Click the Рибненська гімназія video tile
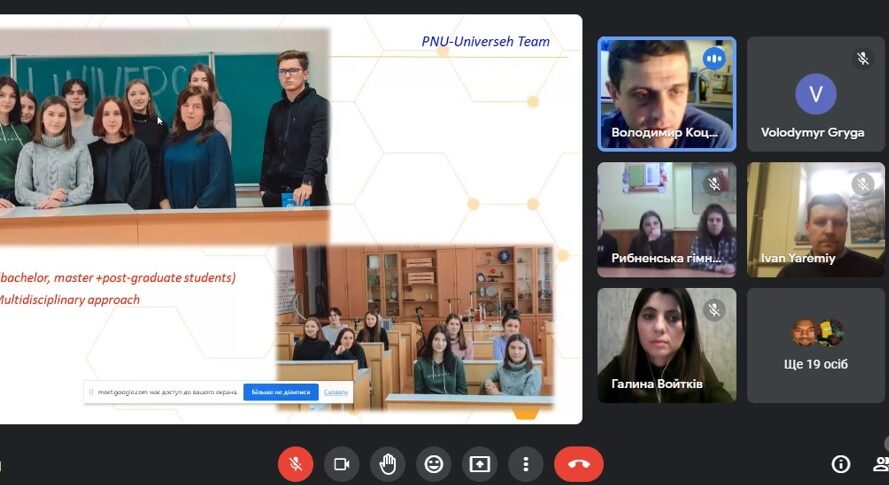 point(666,219)
